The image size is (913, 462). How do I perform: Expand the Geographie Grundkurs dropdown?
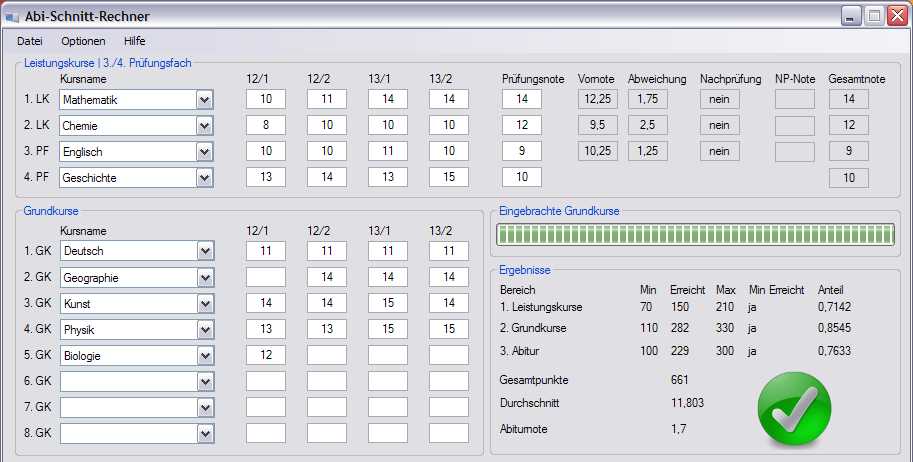pos(205,278)
